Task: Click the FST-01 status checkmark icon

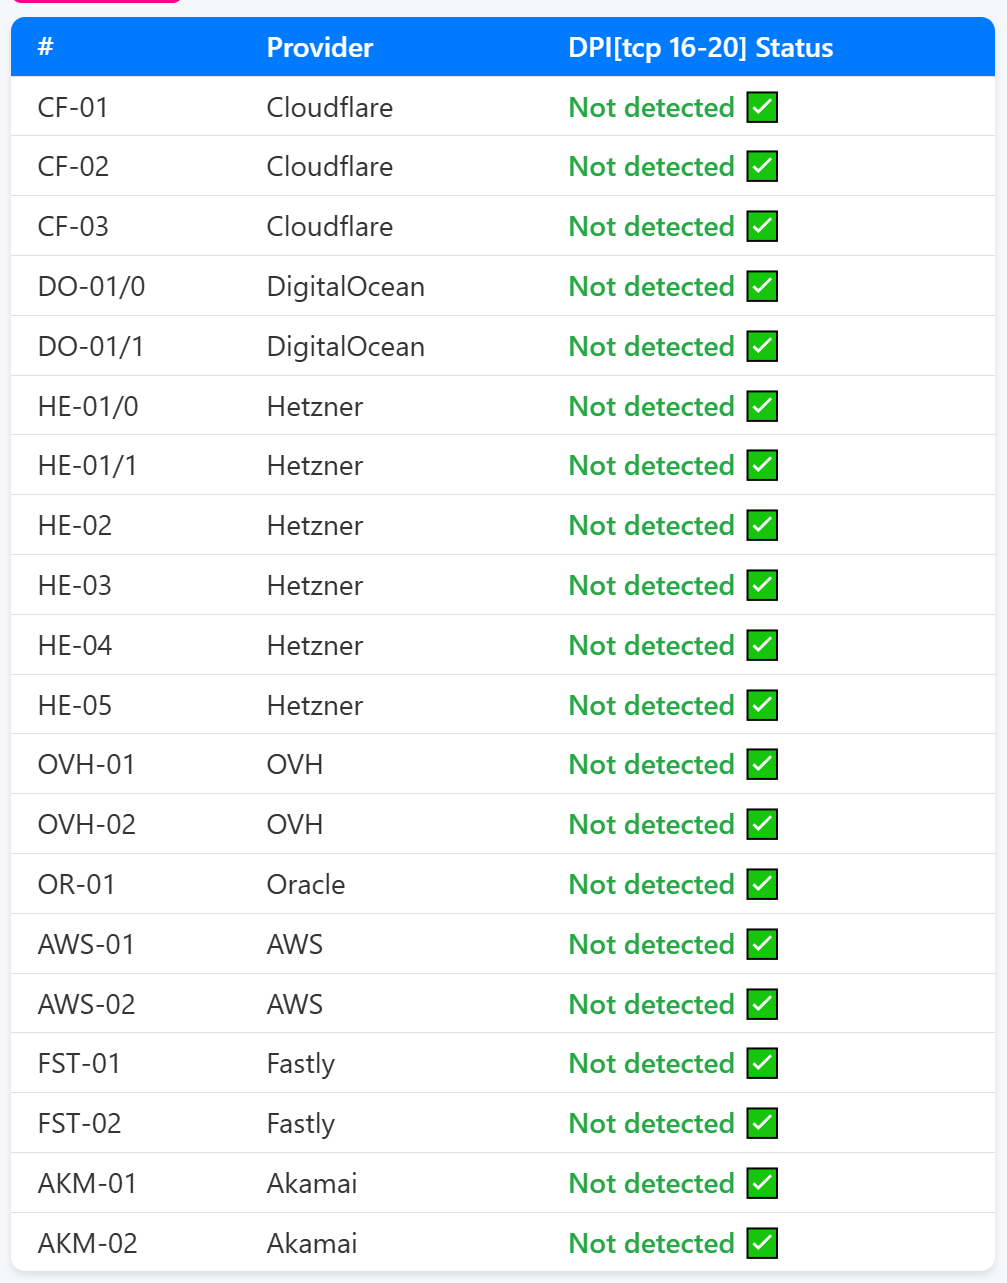Action: pos(762,1064)
